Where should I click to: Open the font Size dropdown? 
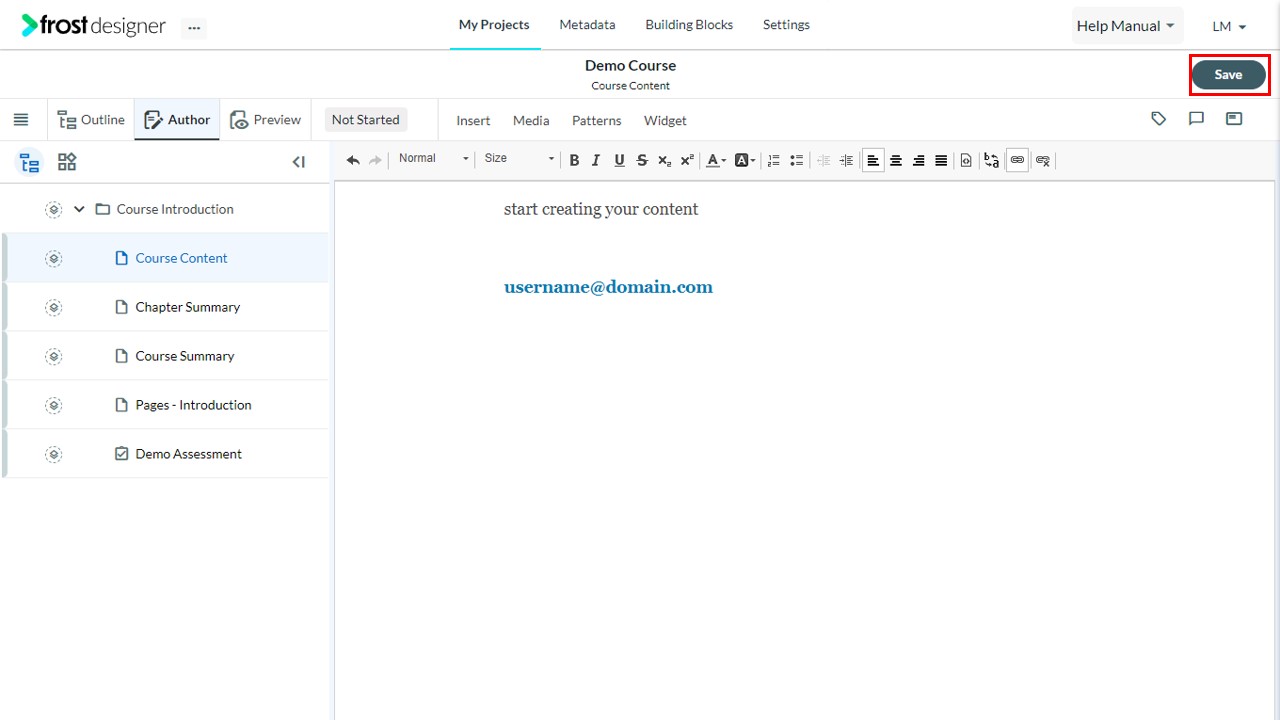(519, 159)
